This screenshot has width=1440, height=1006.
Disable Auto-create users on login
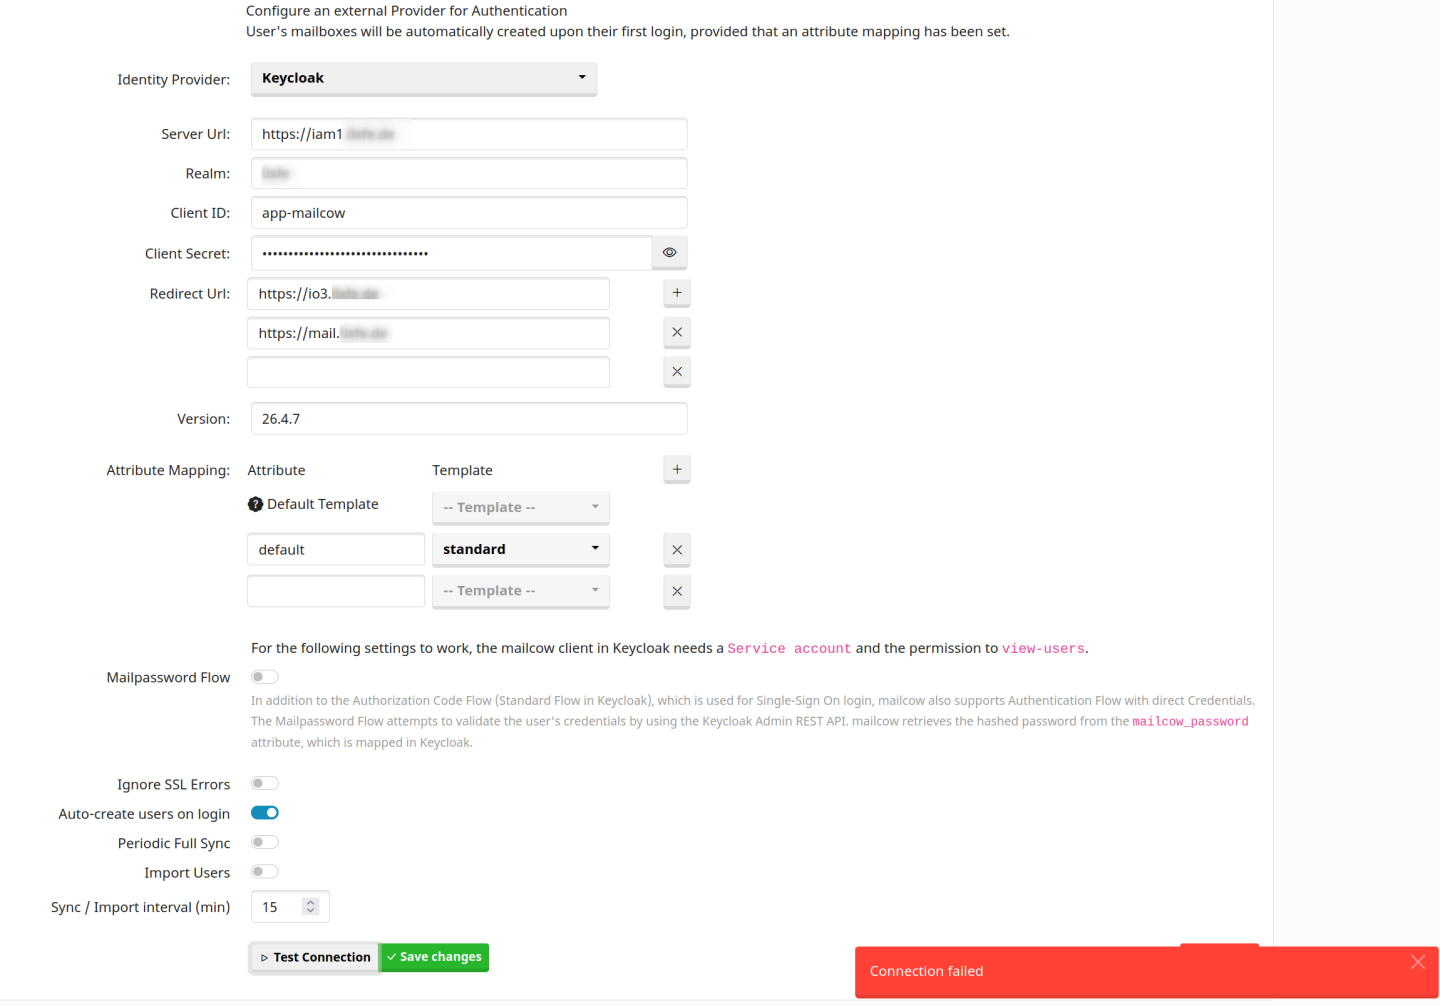click(265, 813)
